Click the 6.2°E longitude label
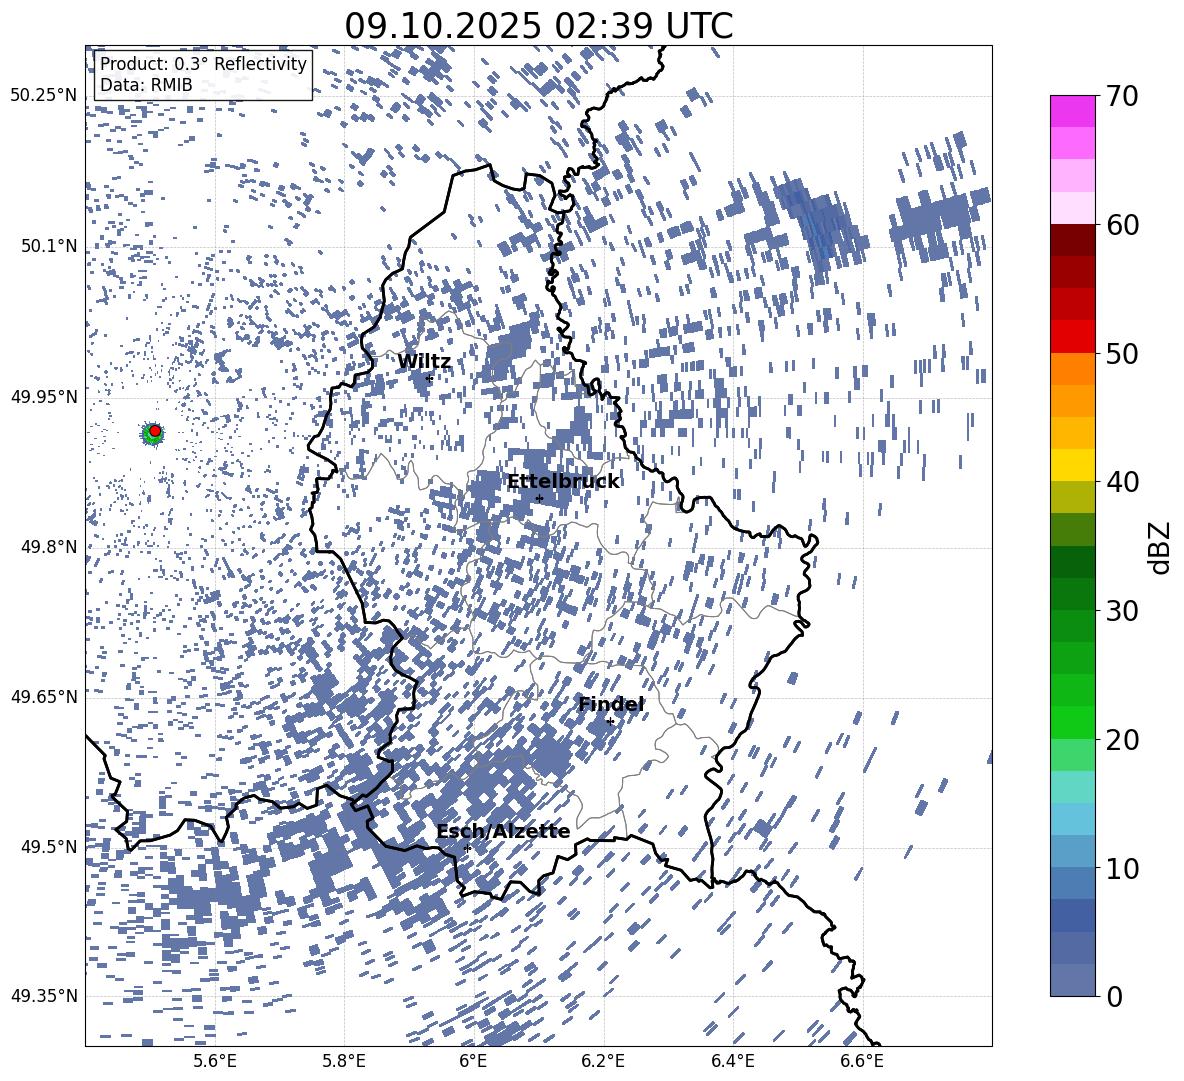 pos(603,1062)
